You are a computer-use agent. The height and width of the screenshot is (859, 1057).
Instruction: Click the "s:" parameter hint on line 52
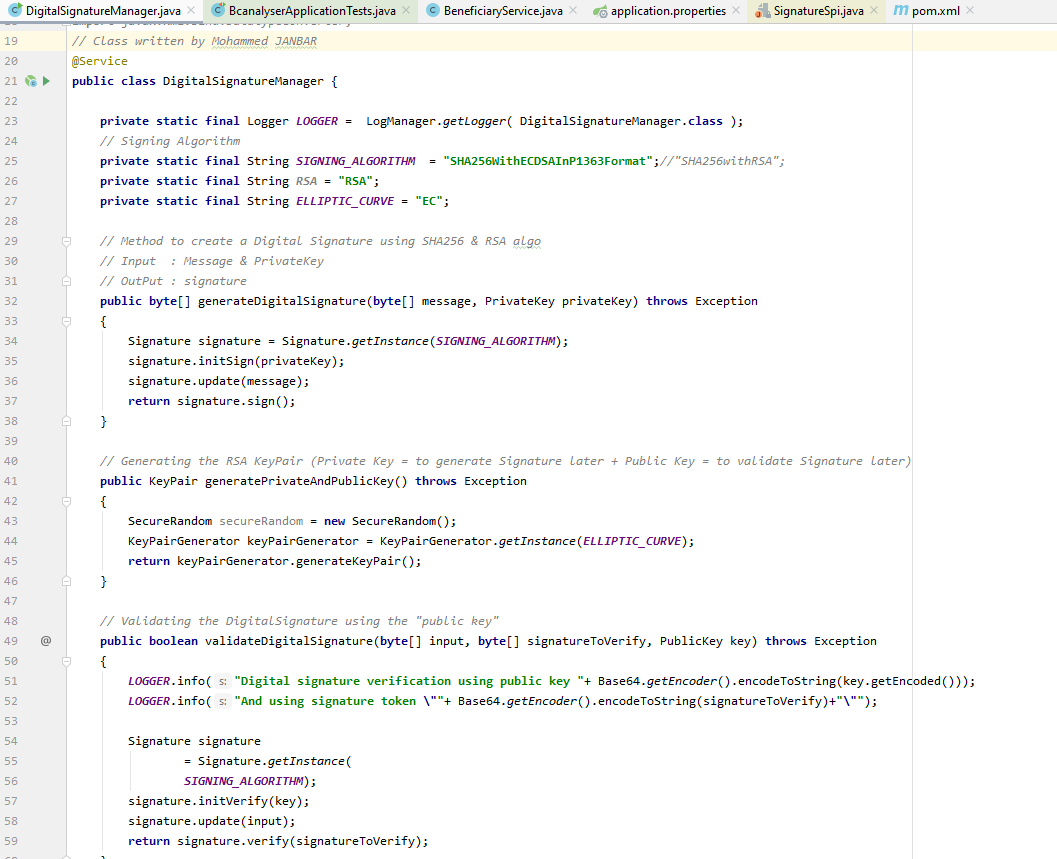tap(222, 702)
